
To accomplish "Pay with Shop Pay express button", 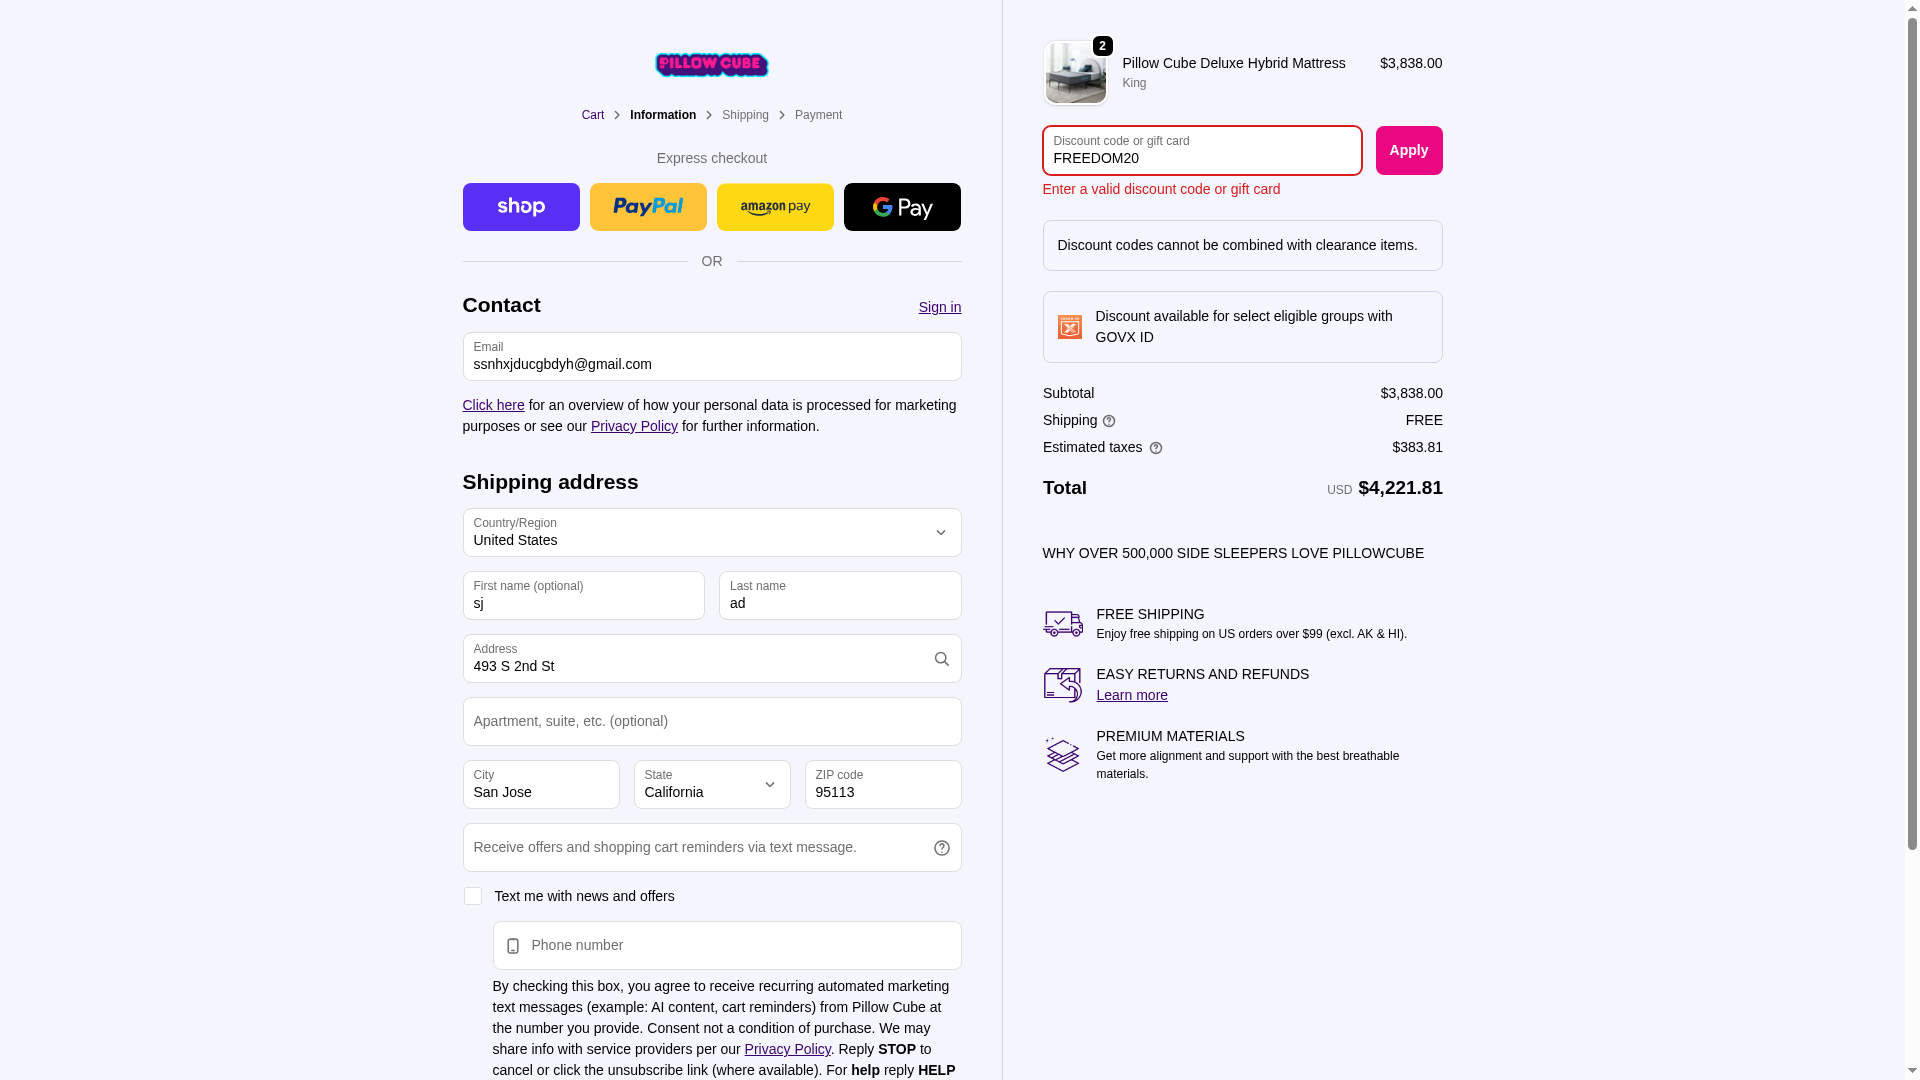I will [x=521, y=207].
